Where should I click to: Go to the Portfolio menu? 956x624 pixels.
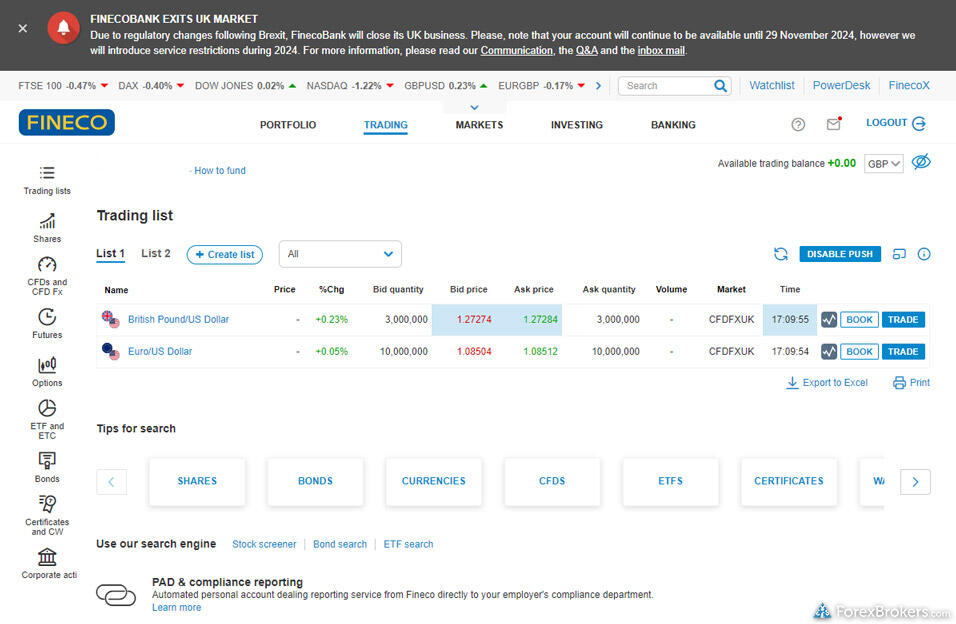pos(288,125)
